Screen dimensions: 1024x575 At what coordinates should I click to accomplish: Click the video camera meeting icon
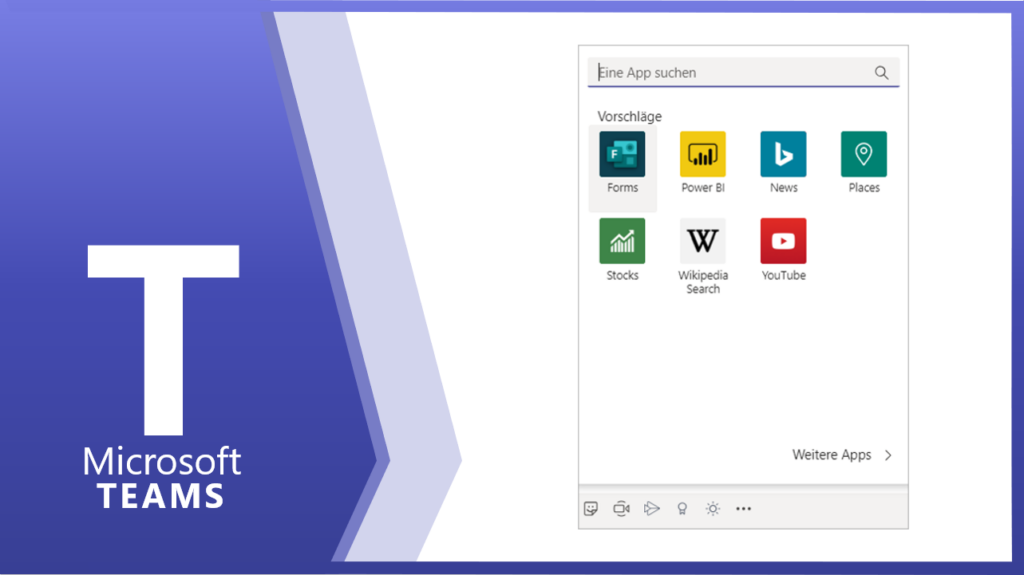coord(621,508)
